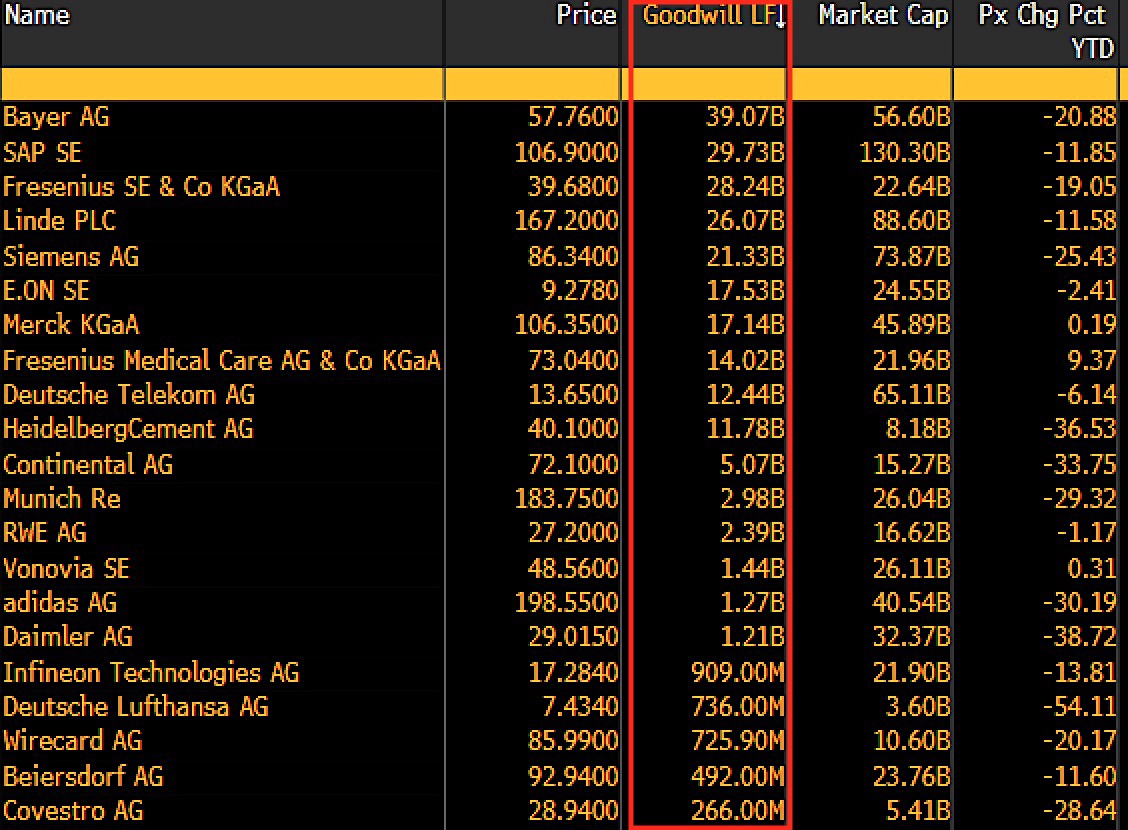Select the Infineon Technologies AG row name
The image size is (1128, 830).
coord(151,672)
